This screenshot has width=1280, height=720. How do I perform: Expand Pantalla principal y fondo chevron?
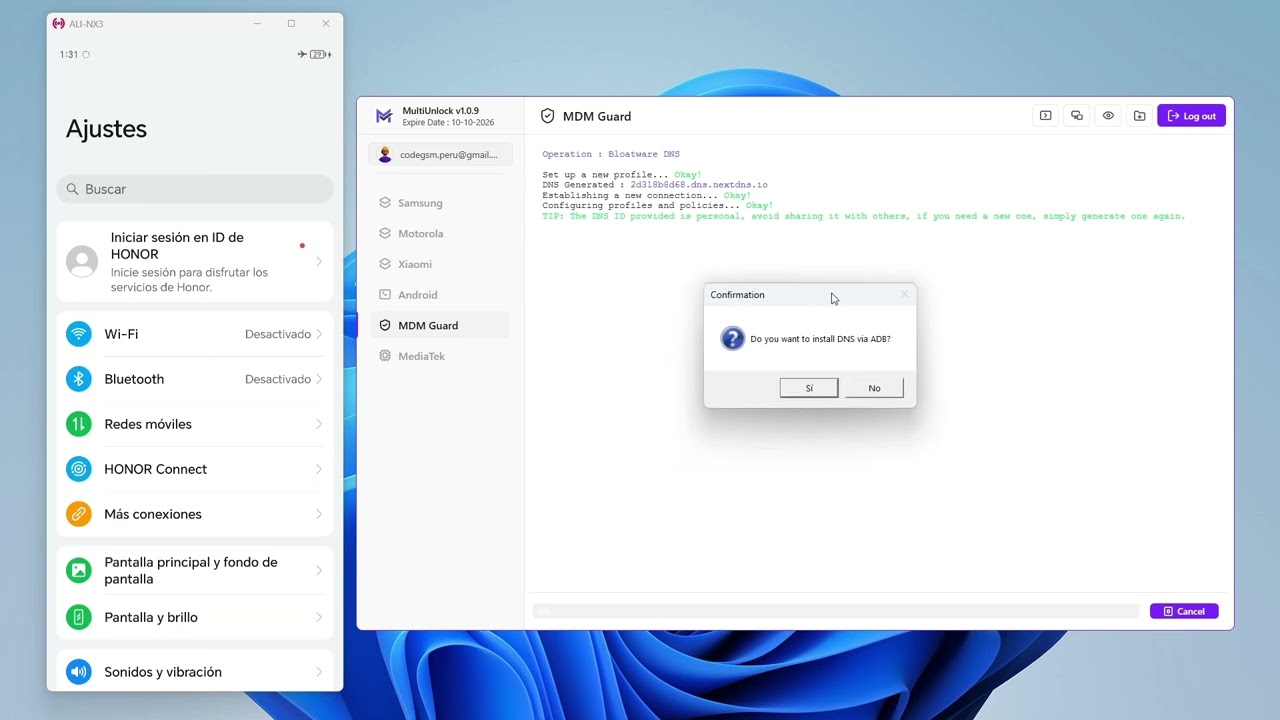click(x=319, y=570)
